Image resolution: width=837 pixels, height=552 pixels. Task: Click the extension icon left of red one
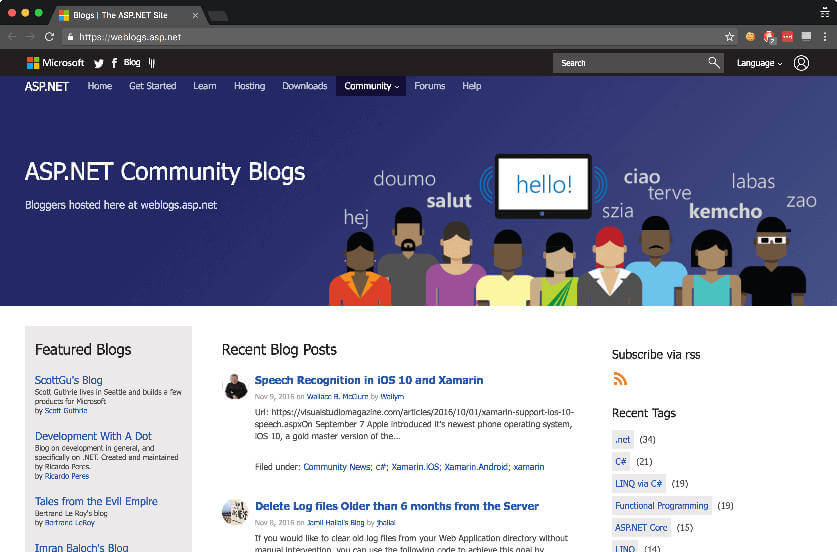pyautogui.click(x=769, y=37)
